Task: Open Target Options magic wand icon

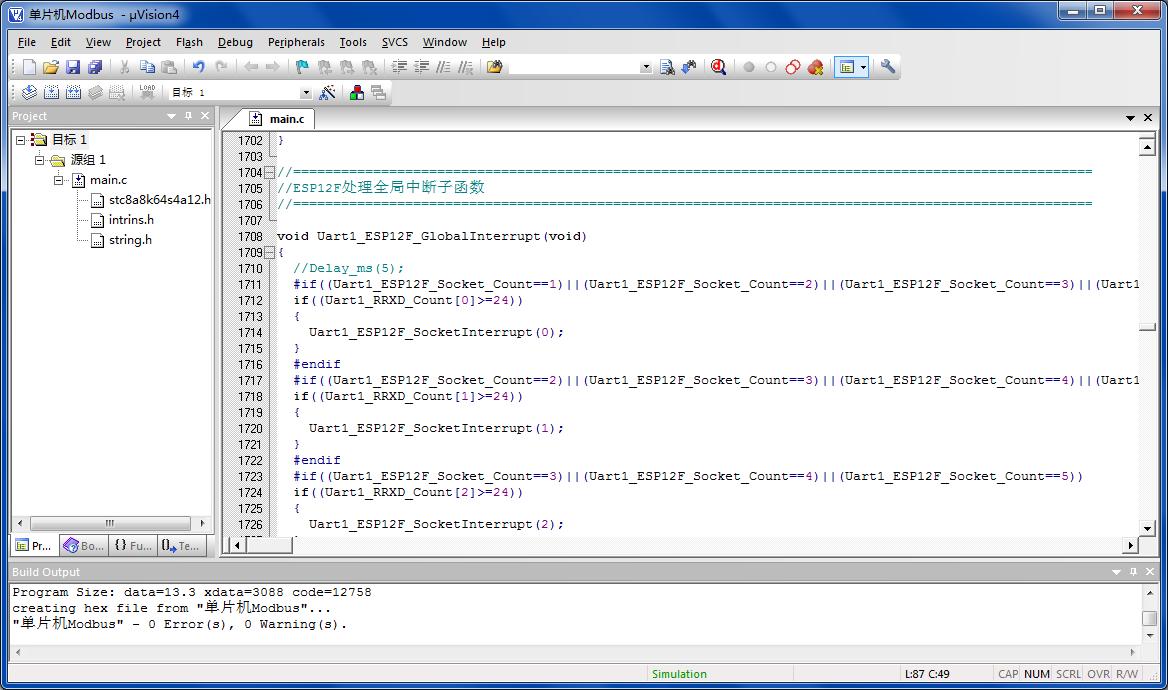Action: click(327, 92)
